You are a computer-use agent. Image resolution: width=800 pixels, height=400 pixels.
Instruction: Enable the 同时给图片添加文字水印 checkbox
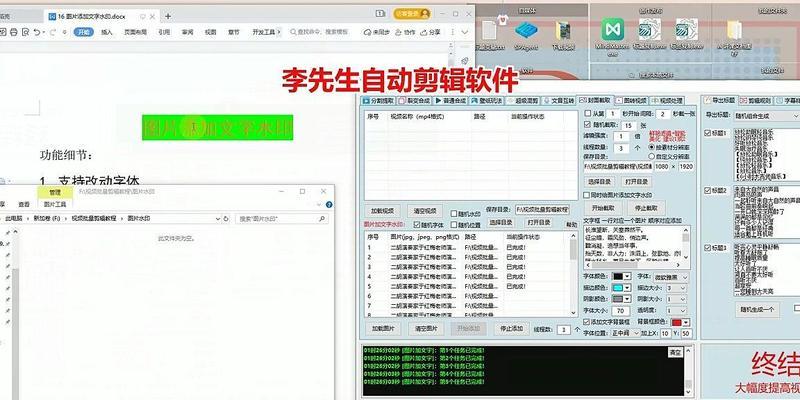[x=587, y=195]
